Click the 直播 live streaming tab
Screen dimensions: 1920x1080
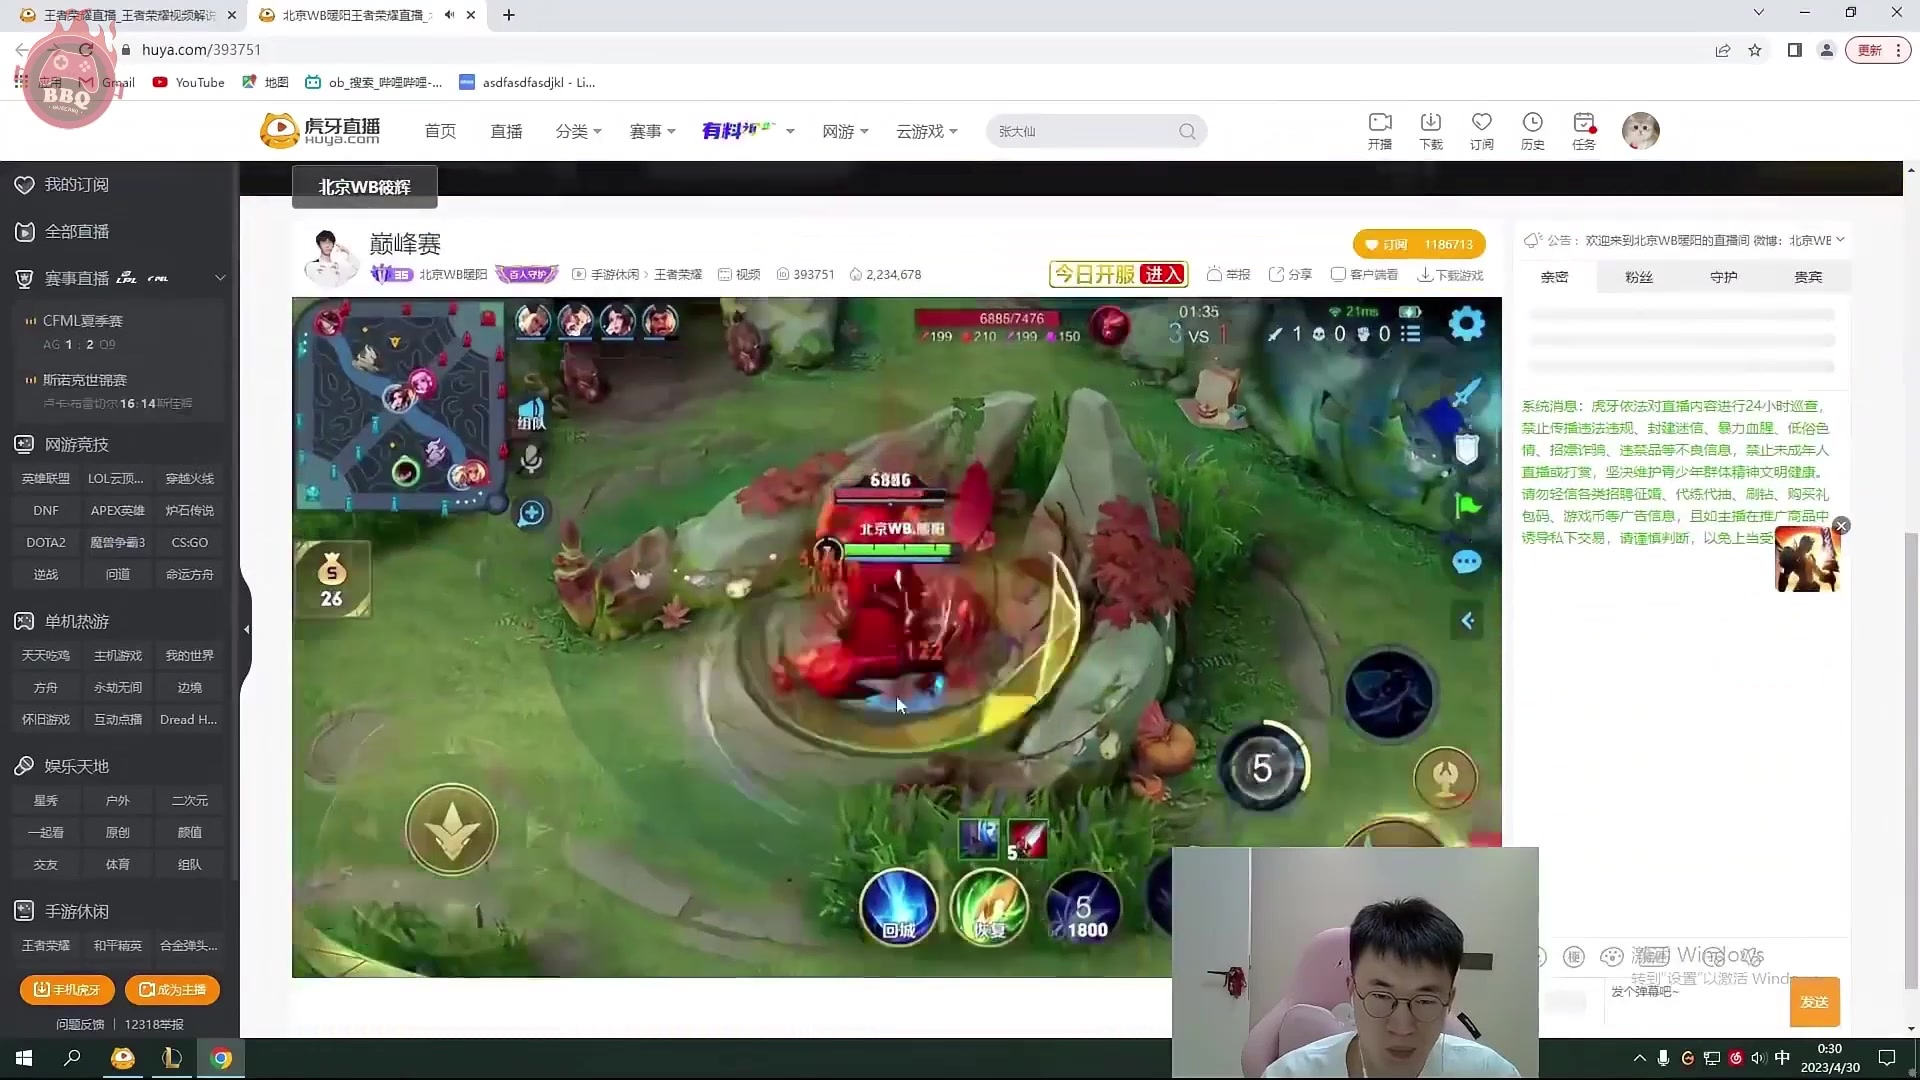click(x=506, y=131)
